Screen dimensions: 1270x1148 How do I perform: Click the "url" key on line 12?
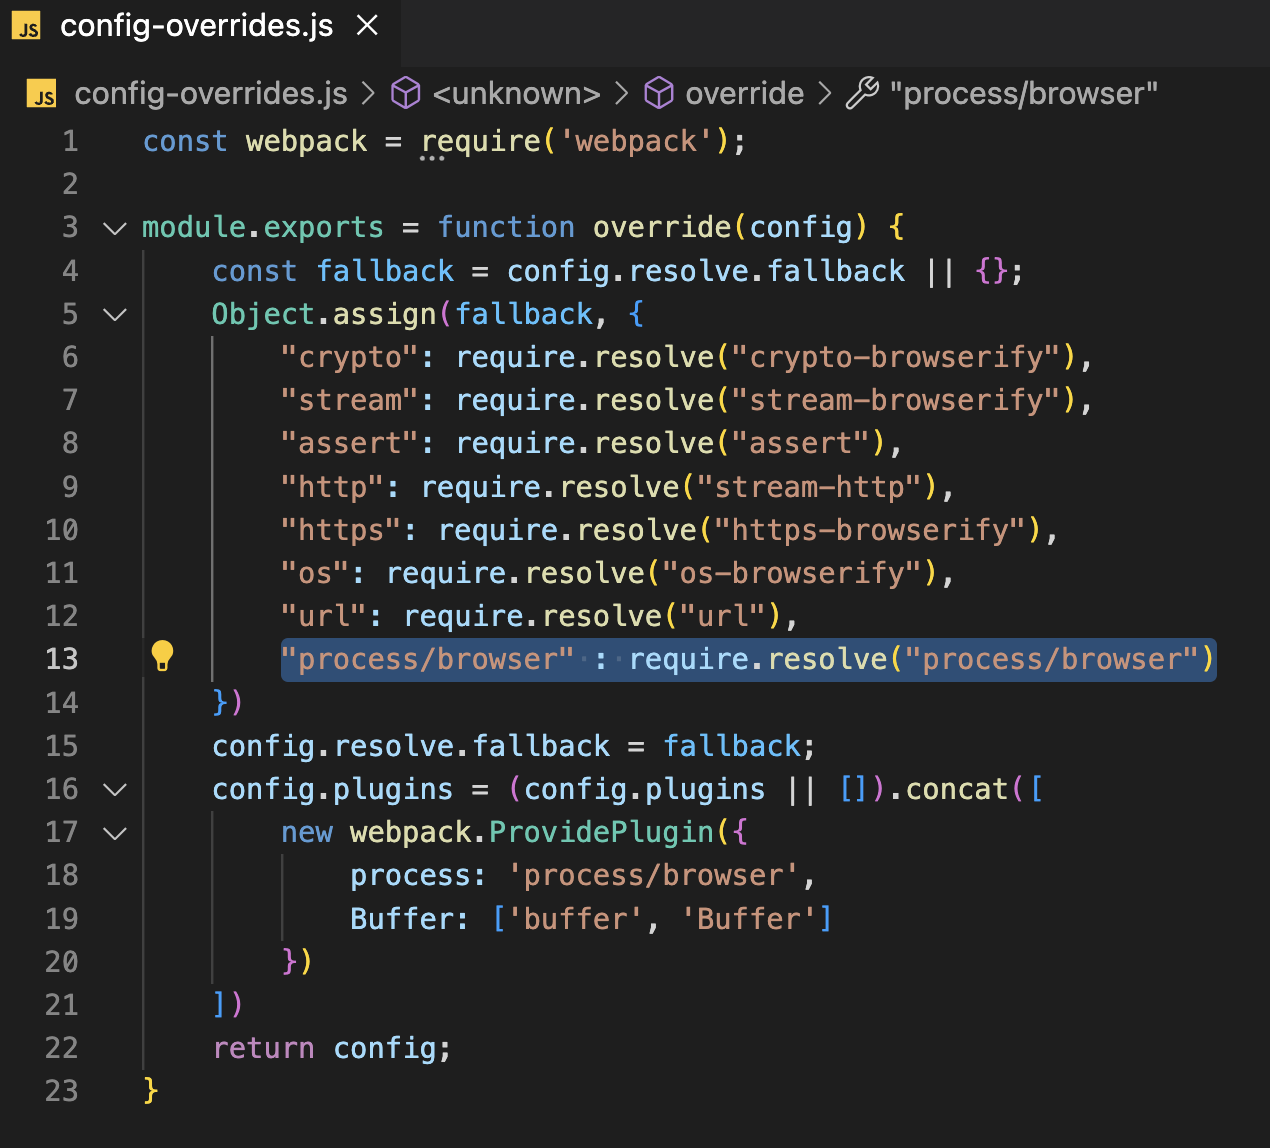pyautogui.click(x=324, y=616)
